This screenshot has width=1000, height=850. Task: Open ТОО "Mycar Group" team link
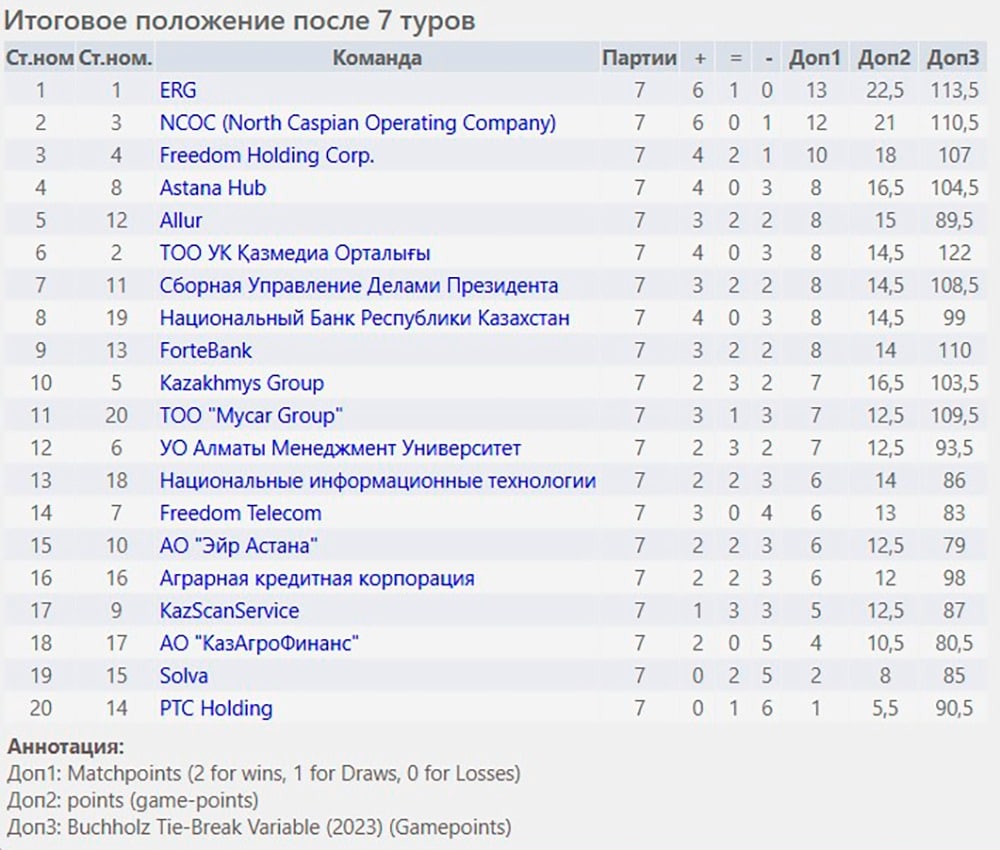tap(251, 416)
